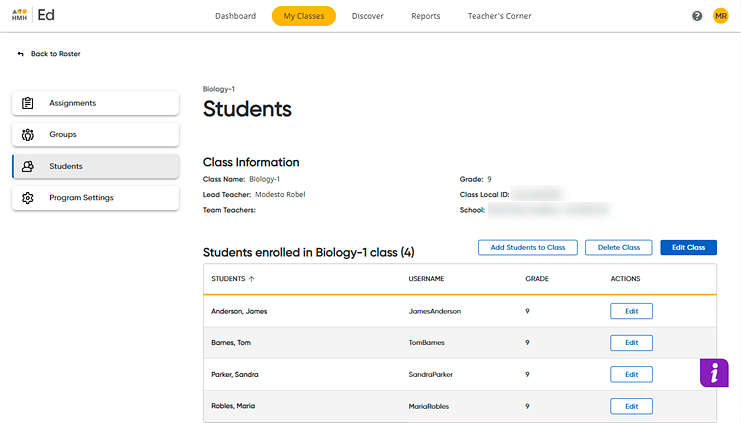This screenshot has height=423, width=741.
Task: Click the Edit Class button
Action: 689,247
